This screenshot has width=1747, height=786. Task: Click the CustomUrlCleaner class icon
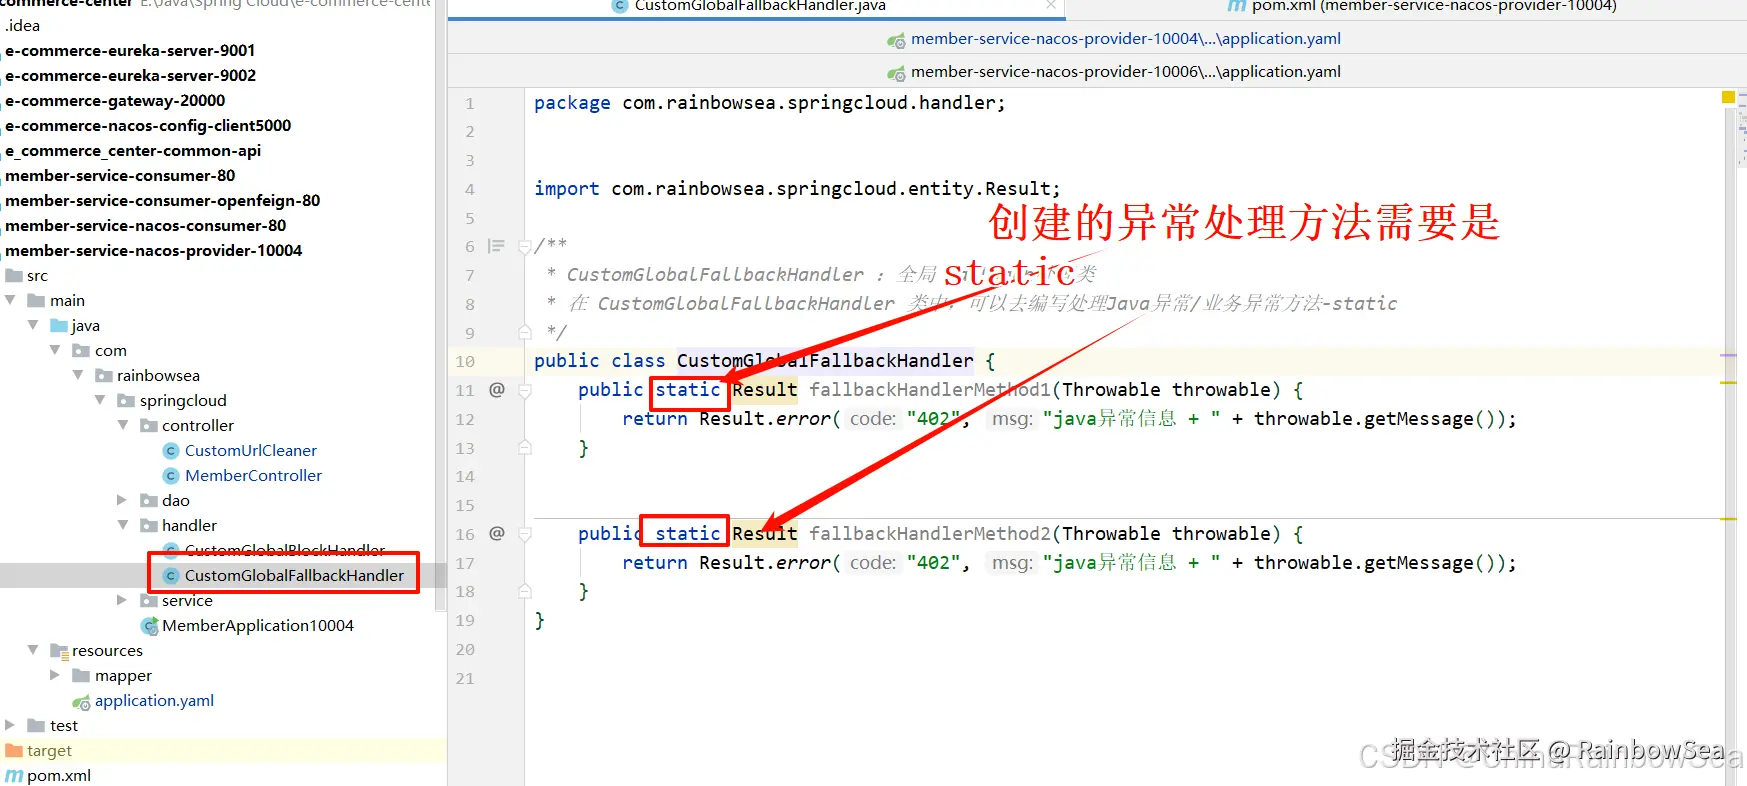(x=171, y=451)
